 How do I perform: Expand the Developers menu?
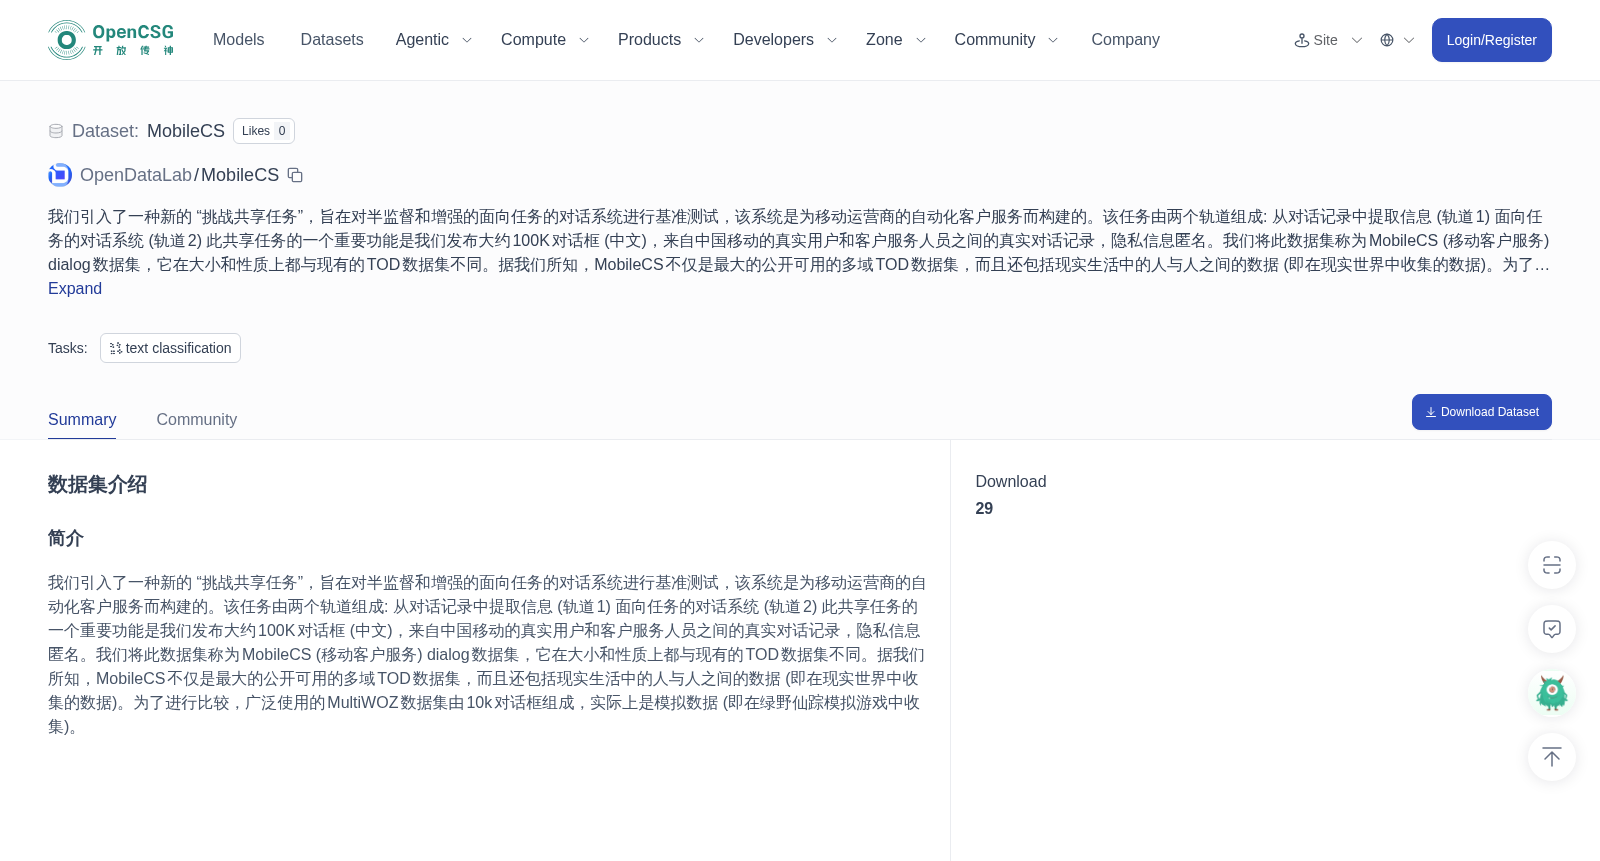tap(785, 40)
